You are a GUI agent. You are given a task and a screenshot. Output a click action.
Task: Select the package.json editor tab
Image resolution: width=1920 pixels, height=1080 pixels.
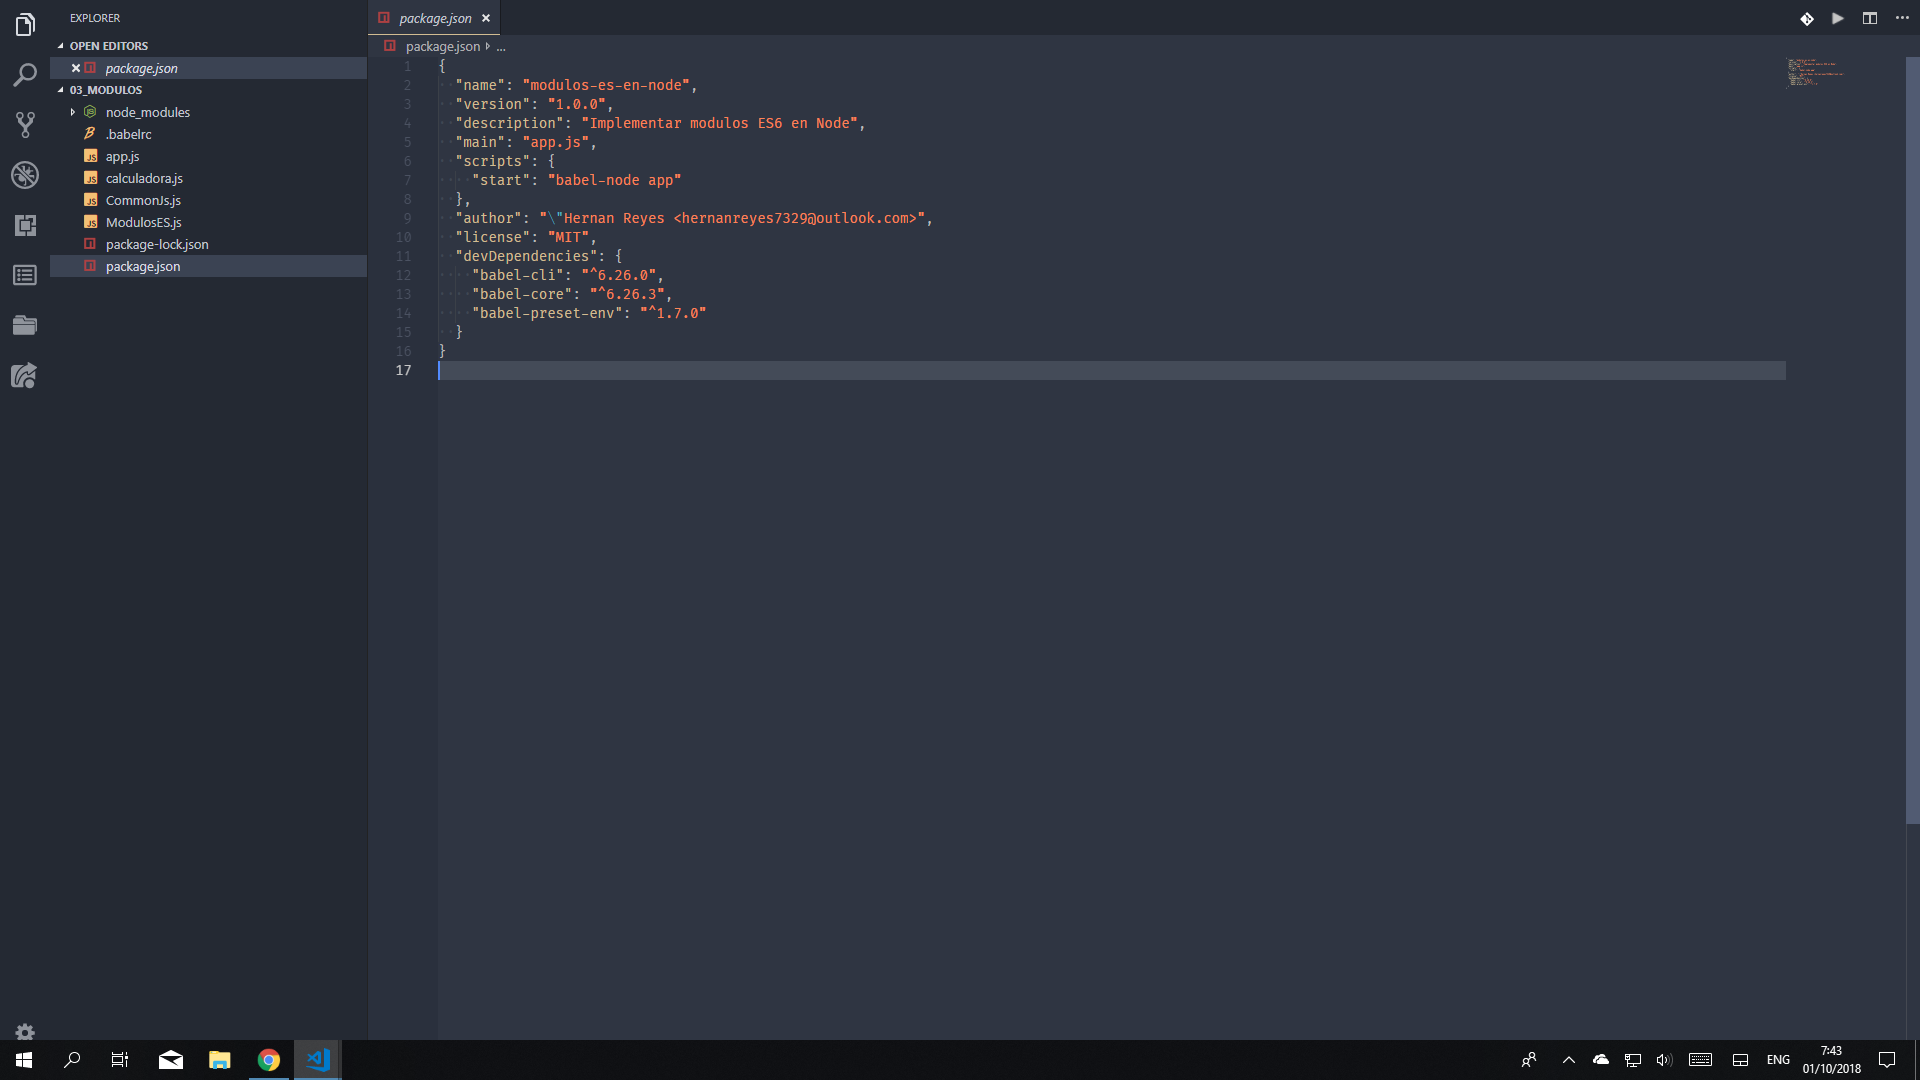[x=435, y=18]
